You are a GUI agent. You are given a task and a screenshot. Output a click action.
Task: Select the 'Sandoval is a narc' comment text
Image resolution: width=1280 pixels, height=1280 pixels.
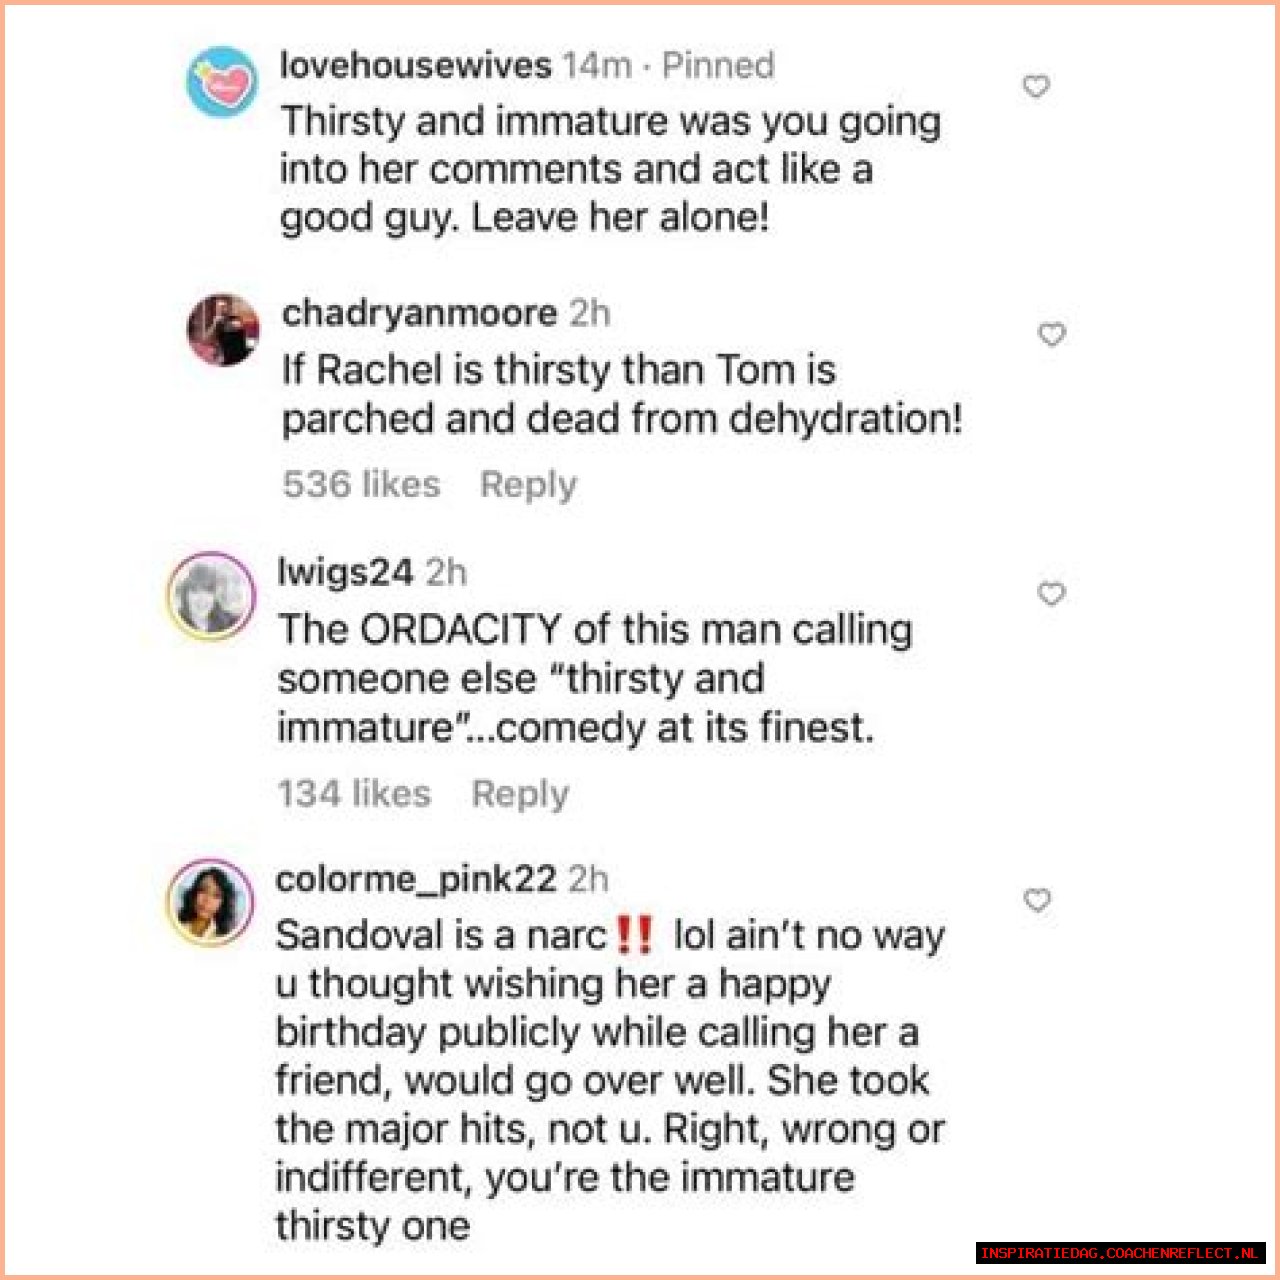click(x=608, y=1080)
